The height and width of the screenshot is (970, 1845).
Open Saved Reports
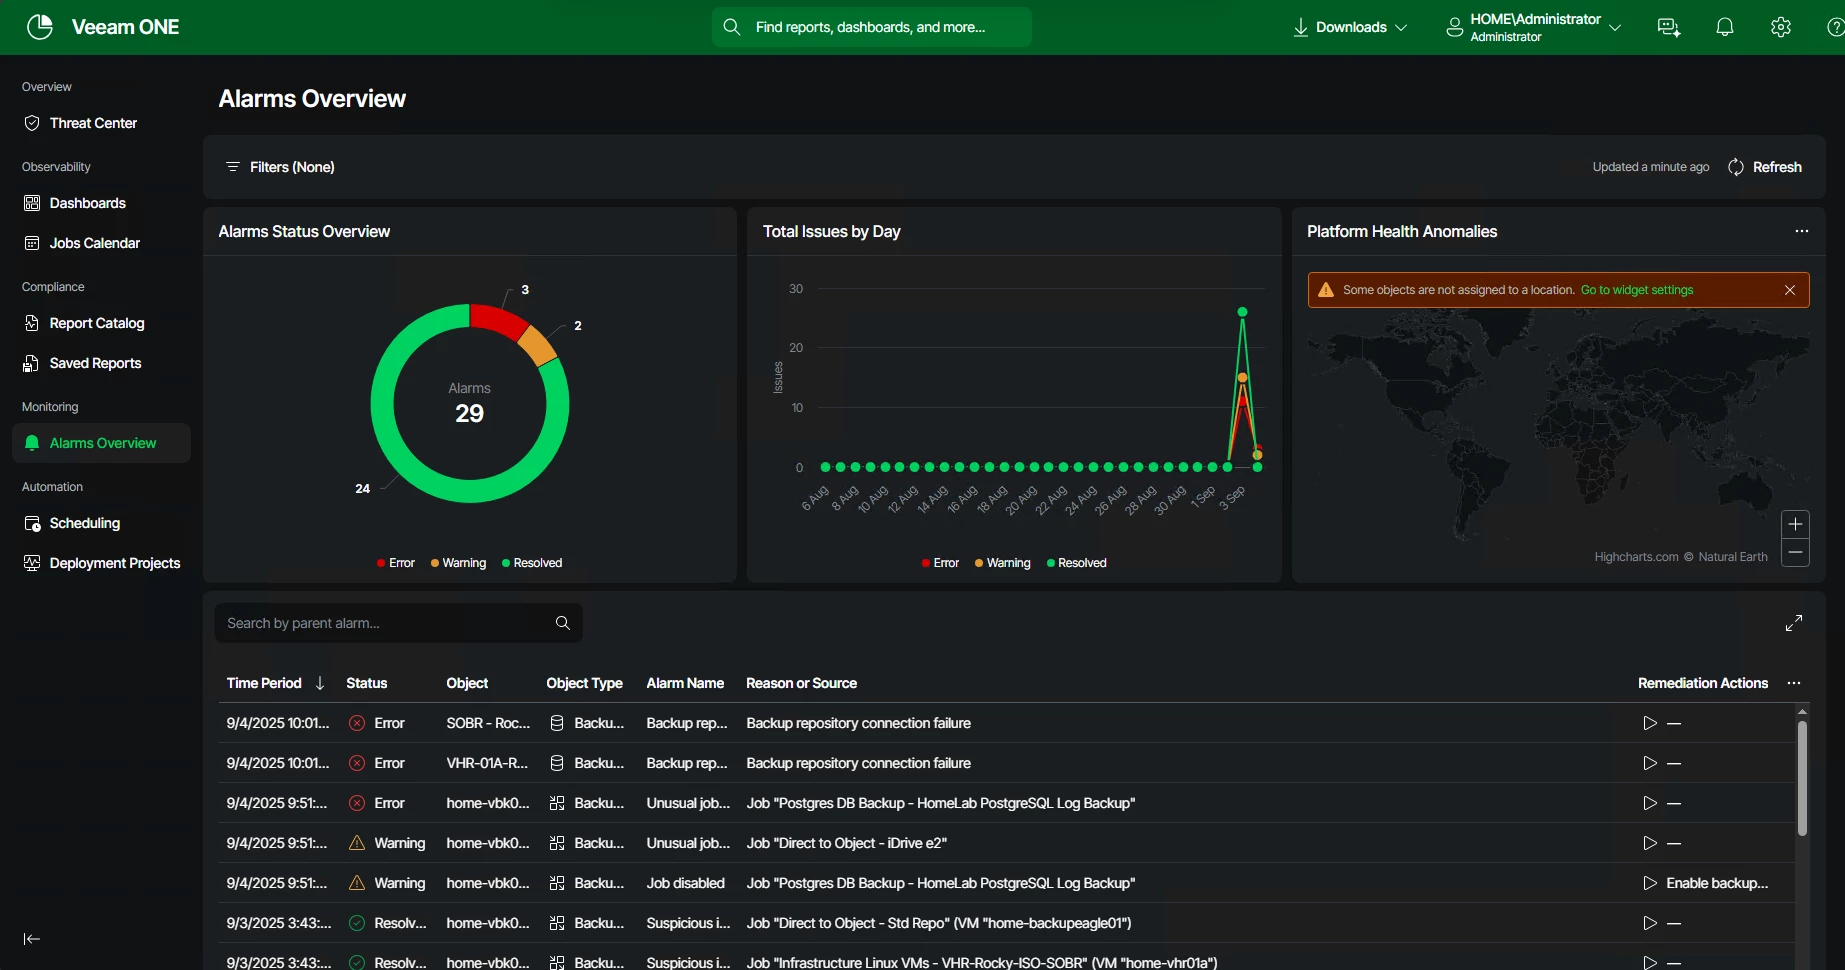[95, 363]
